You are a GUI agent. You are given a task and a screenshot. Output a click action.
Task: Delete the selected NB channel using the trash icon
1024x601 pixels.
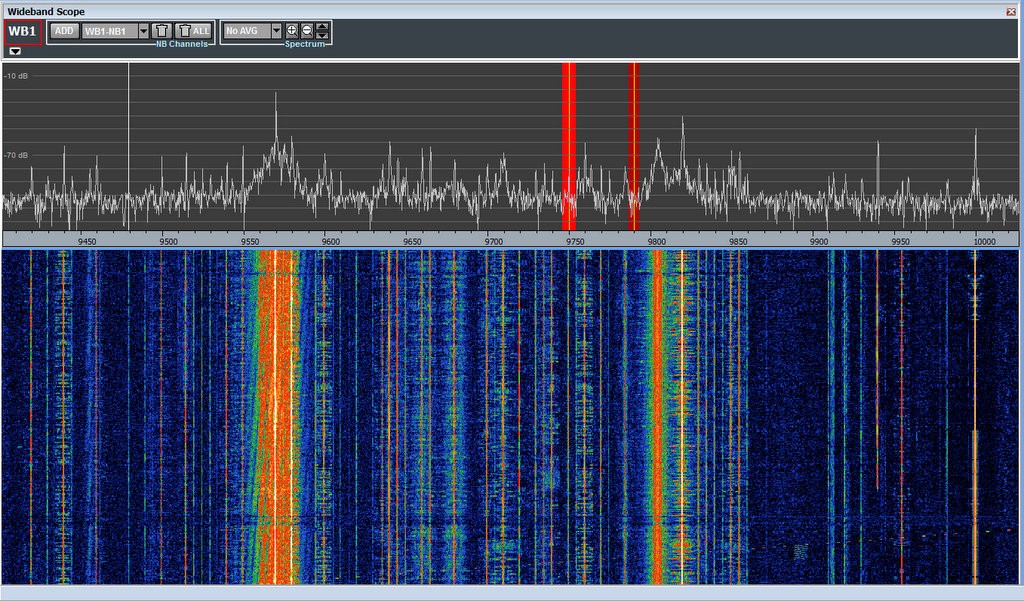162,30
